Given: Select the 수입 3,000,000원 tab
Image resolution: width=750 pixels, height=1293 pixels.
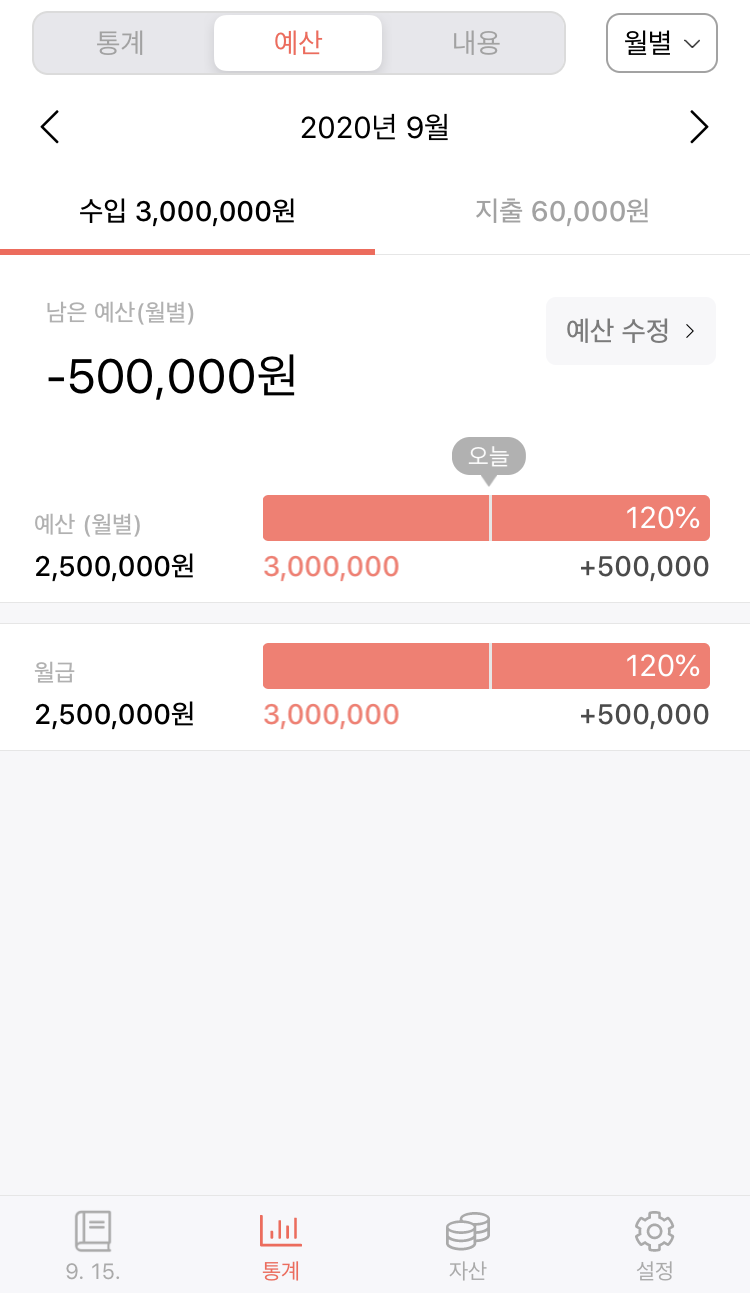Looking at the screenshot, I should 187,212.
